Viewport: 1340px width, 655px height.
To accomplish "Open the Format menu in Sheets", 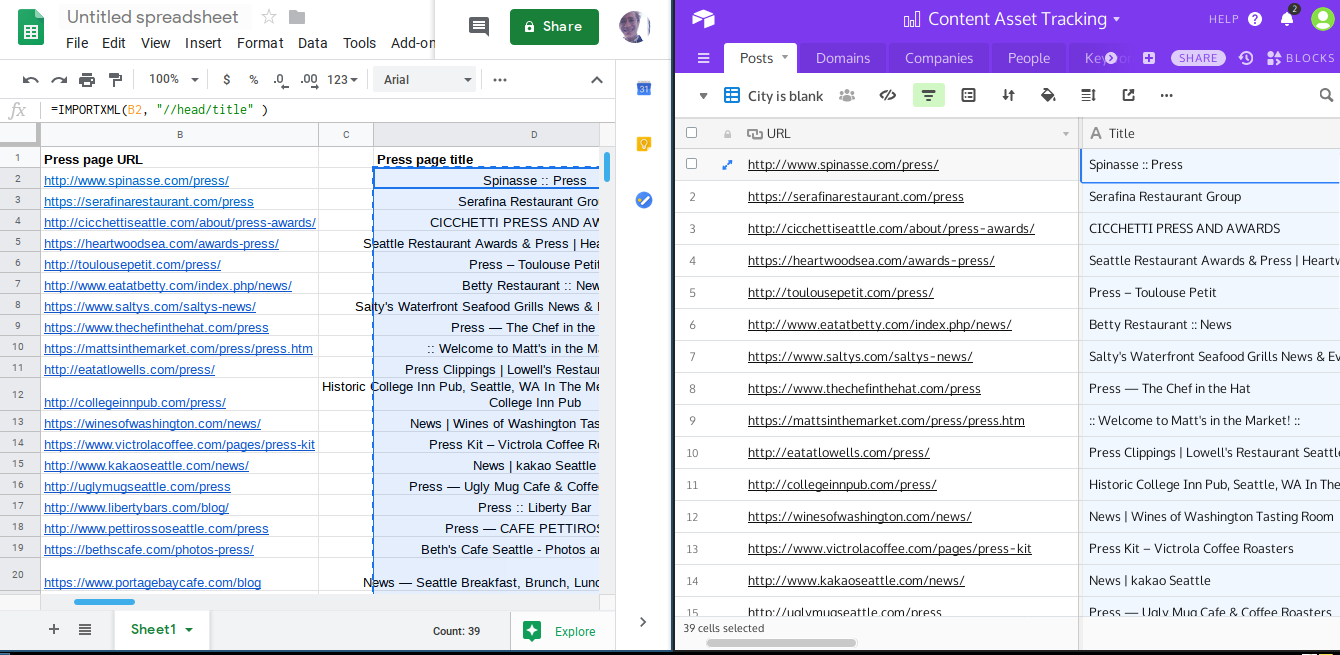I will point(260,43).
